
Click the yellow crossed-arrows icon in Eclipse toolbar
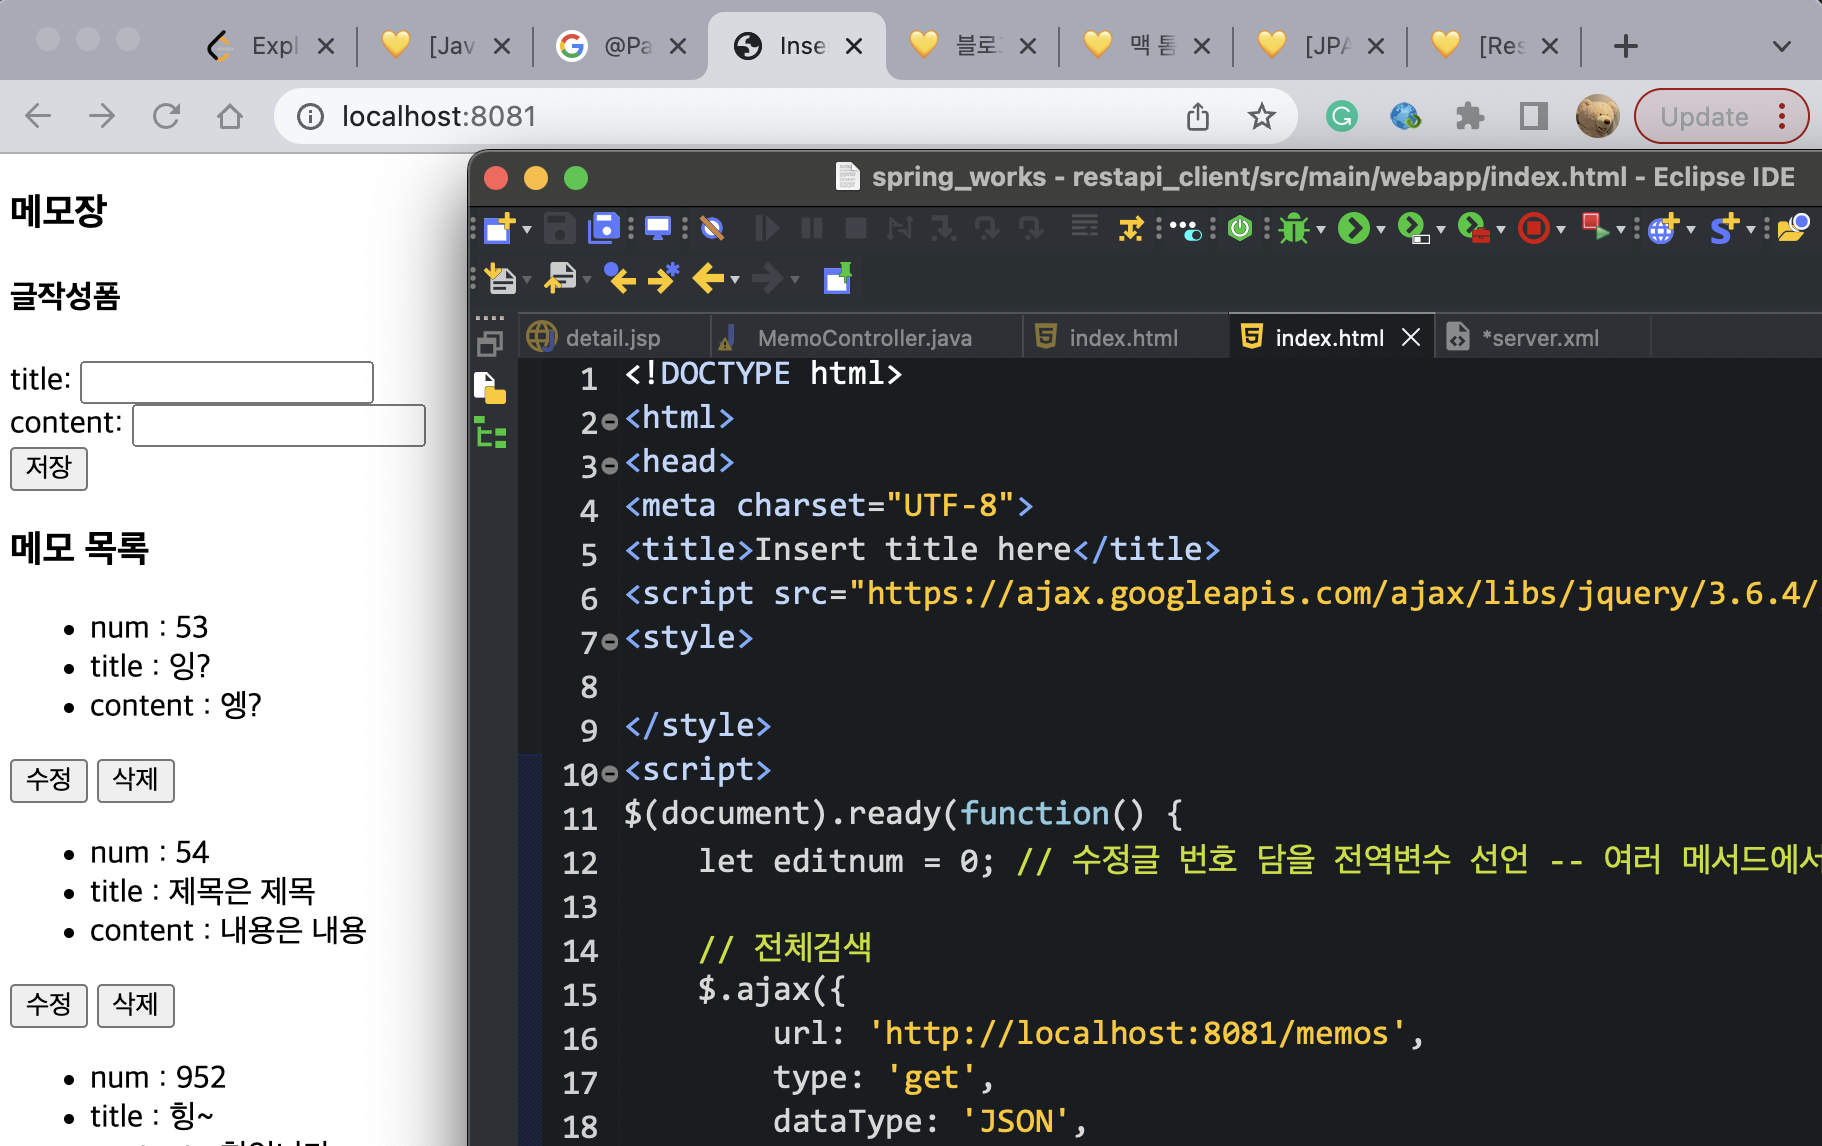(1131, 229)
